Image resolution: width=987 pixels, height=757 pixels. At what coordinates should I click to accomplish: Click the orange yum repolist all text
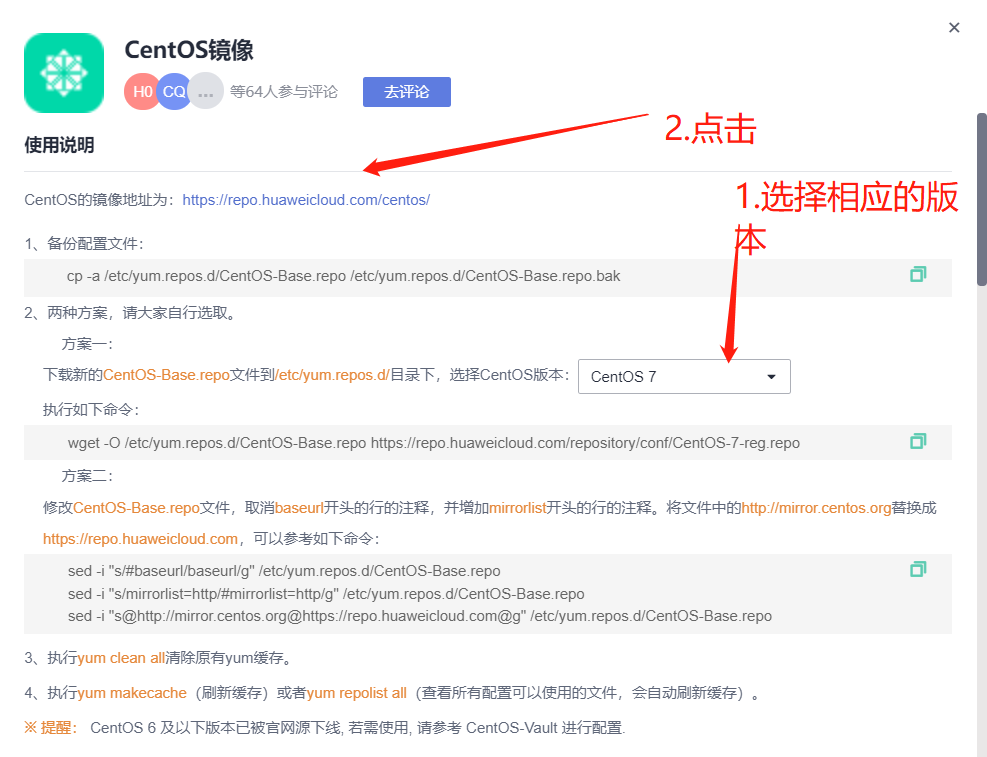[x=357, y=693]
